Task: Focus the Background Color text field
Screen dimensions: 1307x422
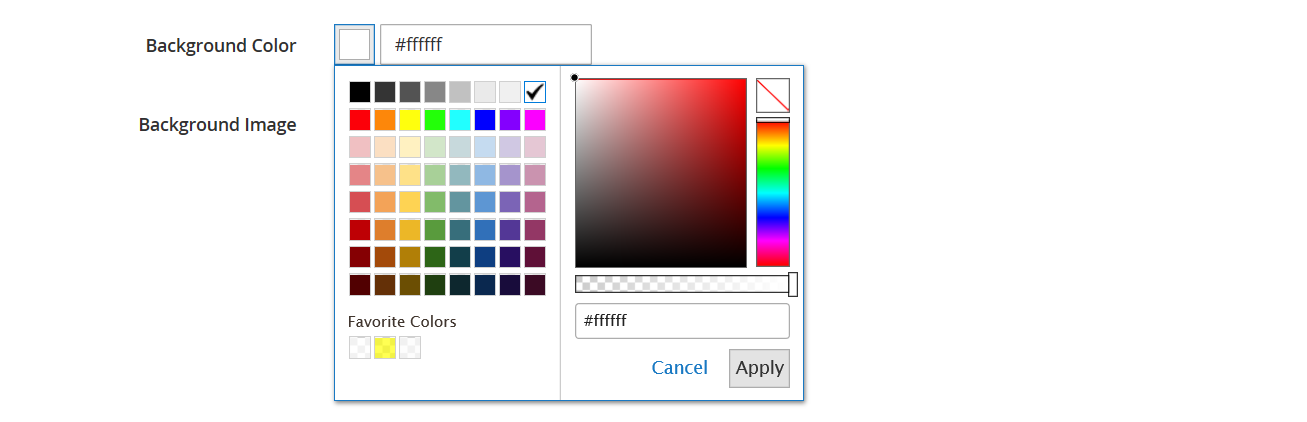Action: (x=486, y=45)
